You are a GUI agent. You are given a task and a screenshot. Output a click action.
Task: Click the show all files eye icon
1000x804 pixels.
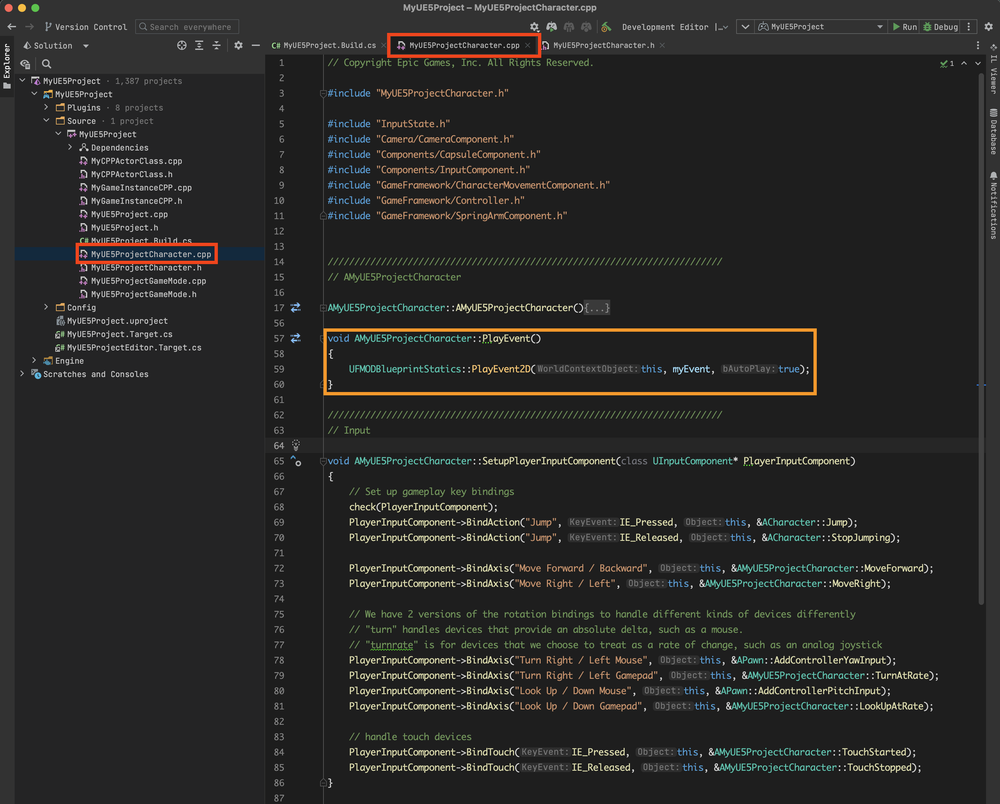coord(26,64)
